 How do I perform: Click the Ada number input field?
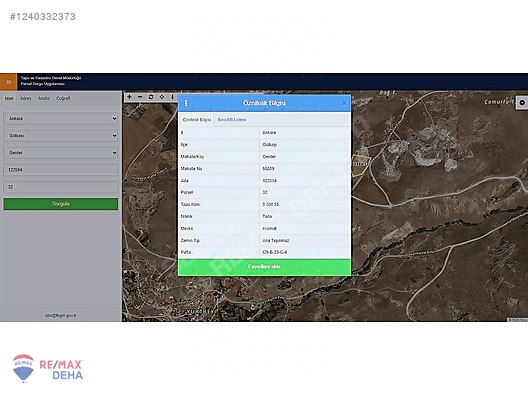click(x=61, y=170)
